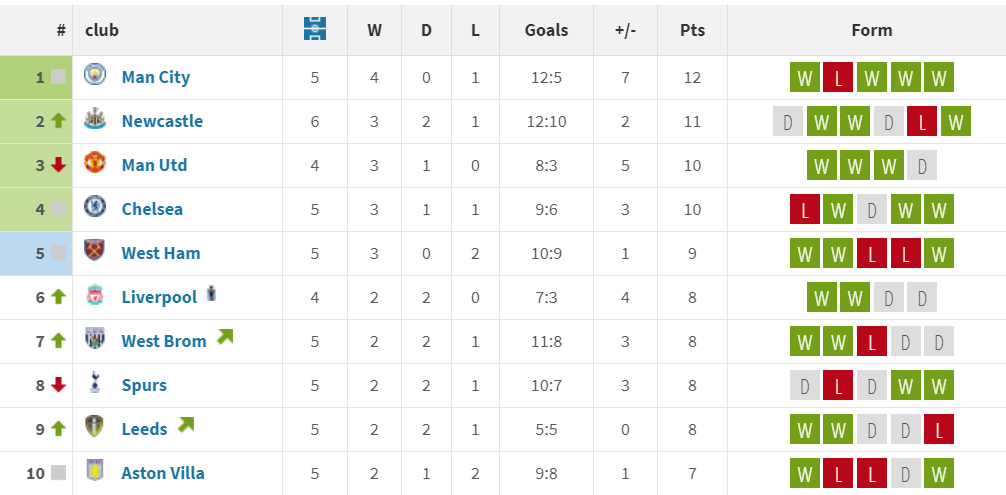Click the promoted arrow icon beside West Brom
The width and height of the screenshot is (1006, 495).
[x=225, y=336]
